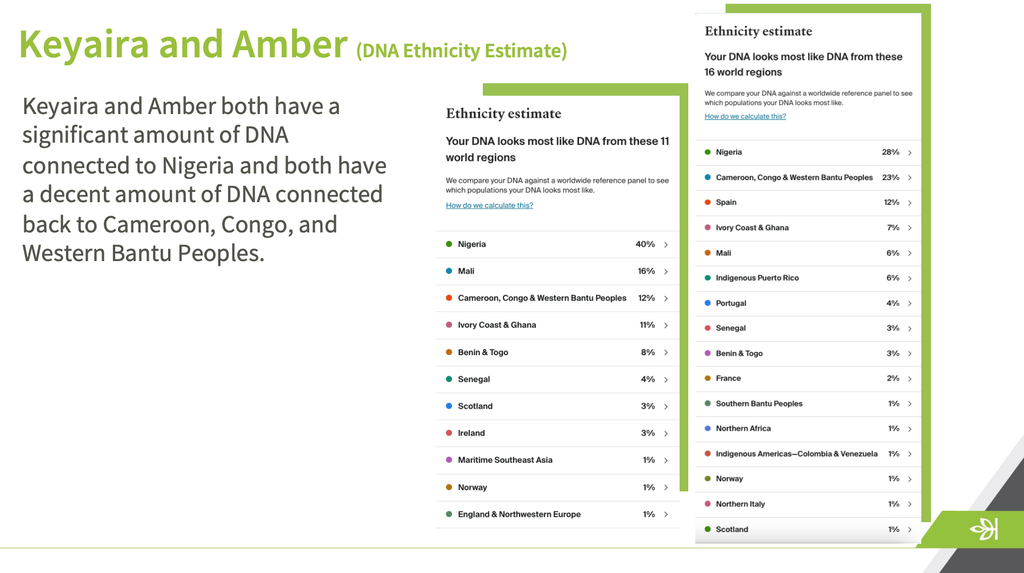This screenshot has height=573, width=1024.
Task: Expand the Ireland 3% chevron
Action: [x=666, y=433]
